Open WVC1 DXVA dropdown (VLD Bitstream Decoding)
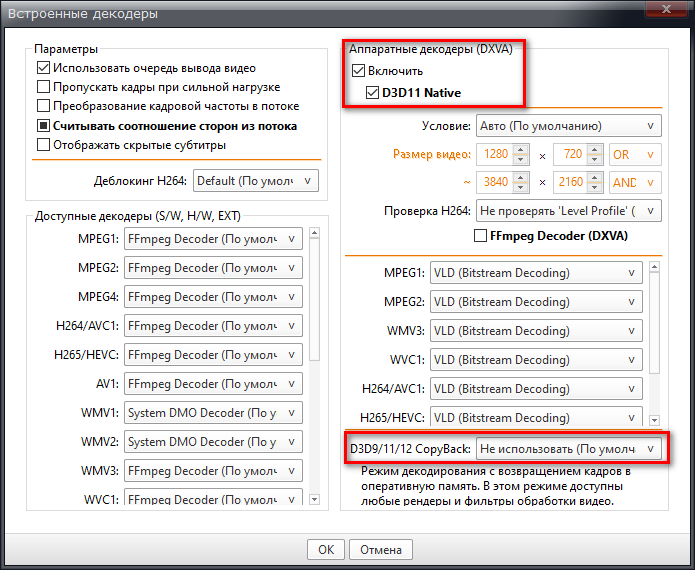The height and width of the screenshot is (570, 695). coord(536,359)
